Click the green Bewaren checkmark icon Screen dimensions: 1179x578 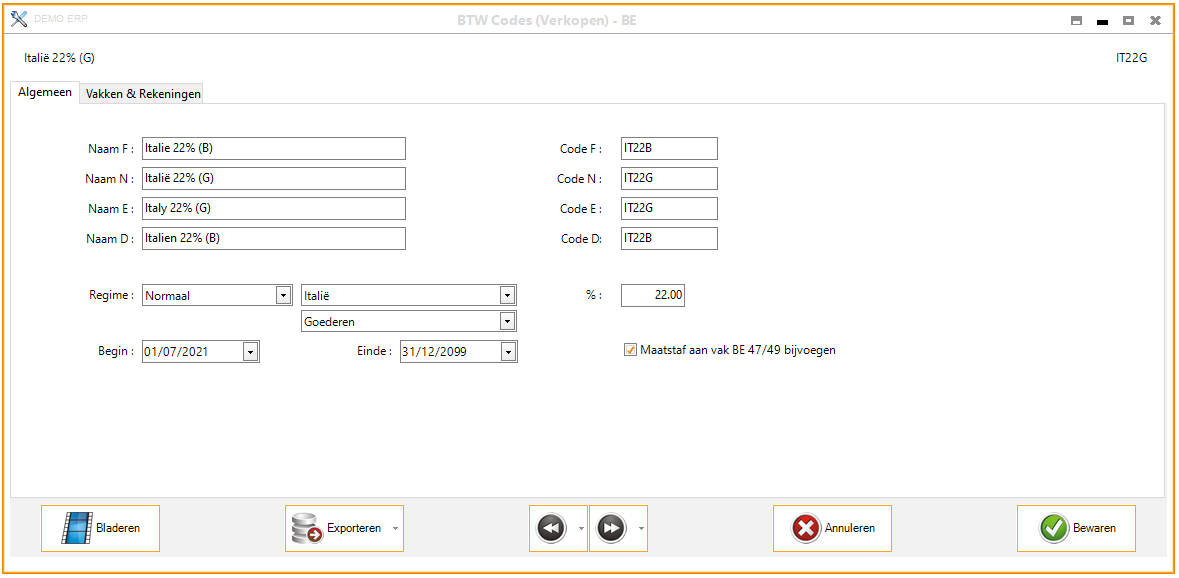[x=1054, y=528]
